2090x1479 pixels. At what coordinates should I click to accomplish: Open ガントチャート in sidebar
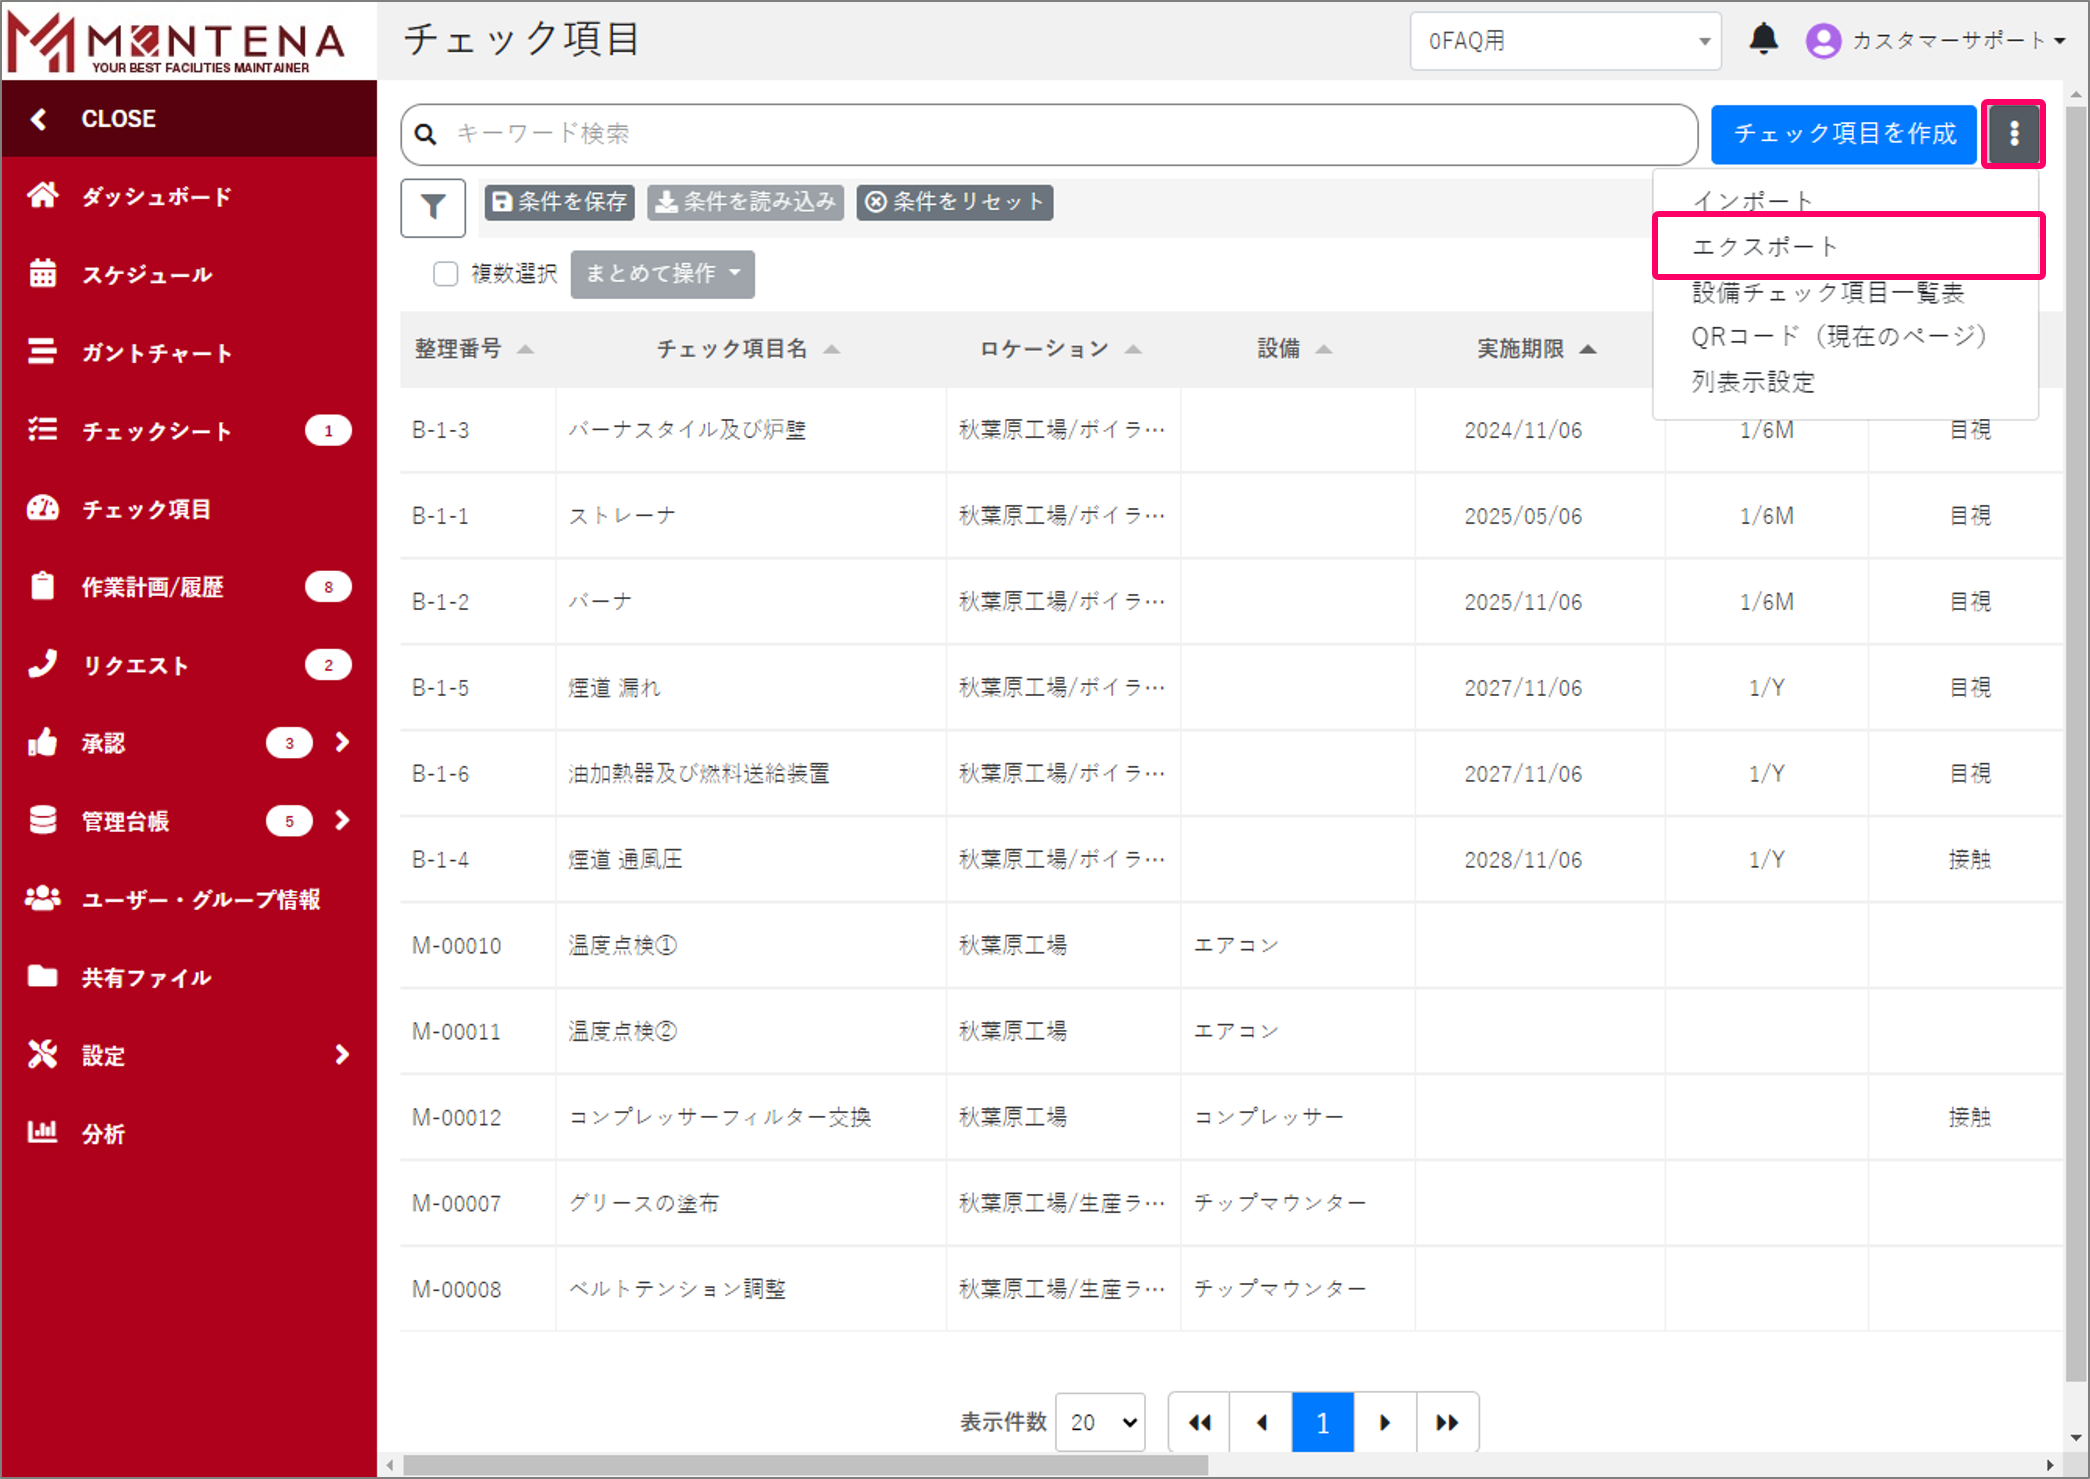pyautogui.click(x=156, y=352)
